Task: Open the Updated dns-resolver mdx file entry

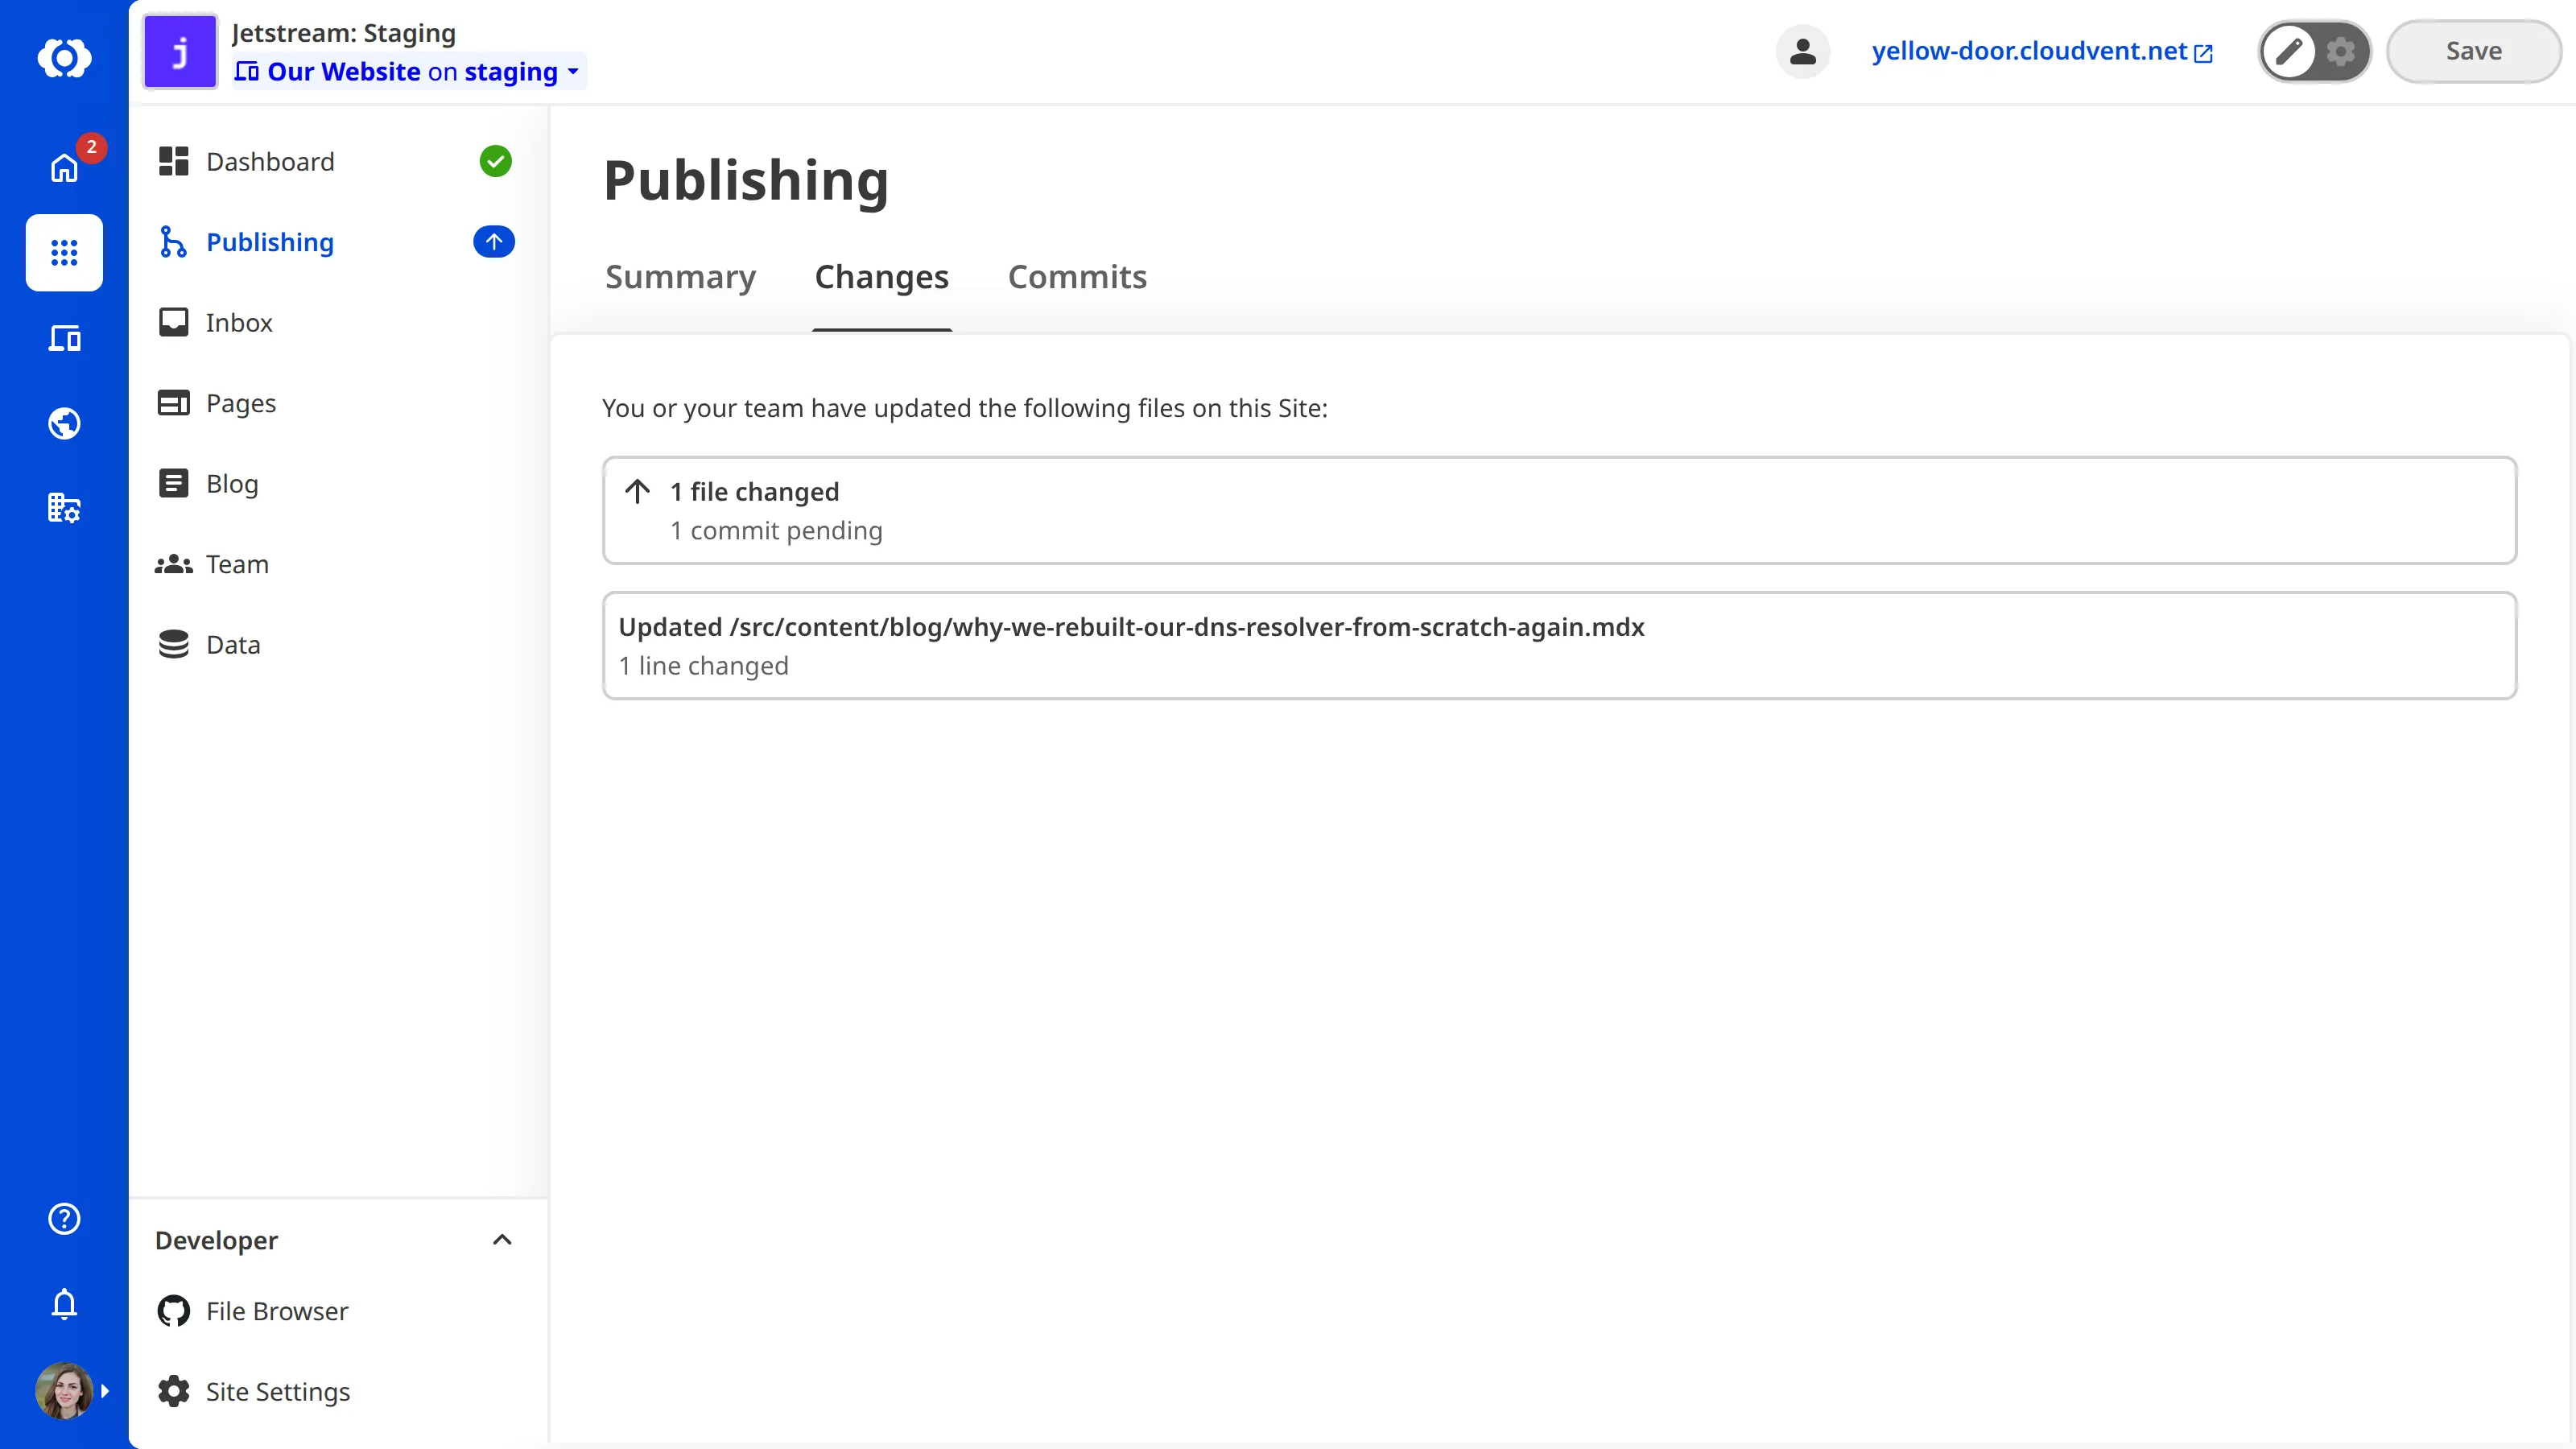Action: pyautogui.click(x=1559, y=645)
